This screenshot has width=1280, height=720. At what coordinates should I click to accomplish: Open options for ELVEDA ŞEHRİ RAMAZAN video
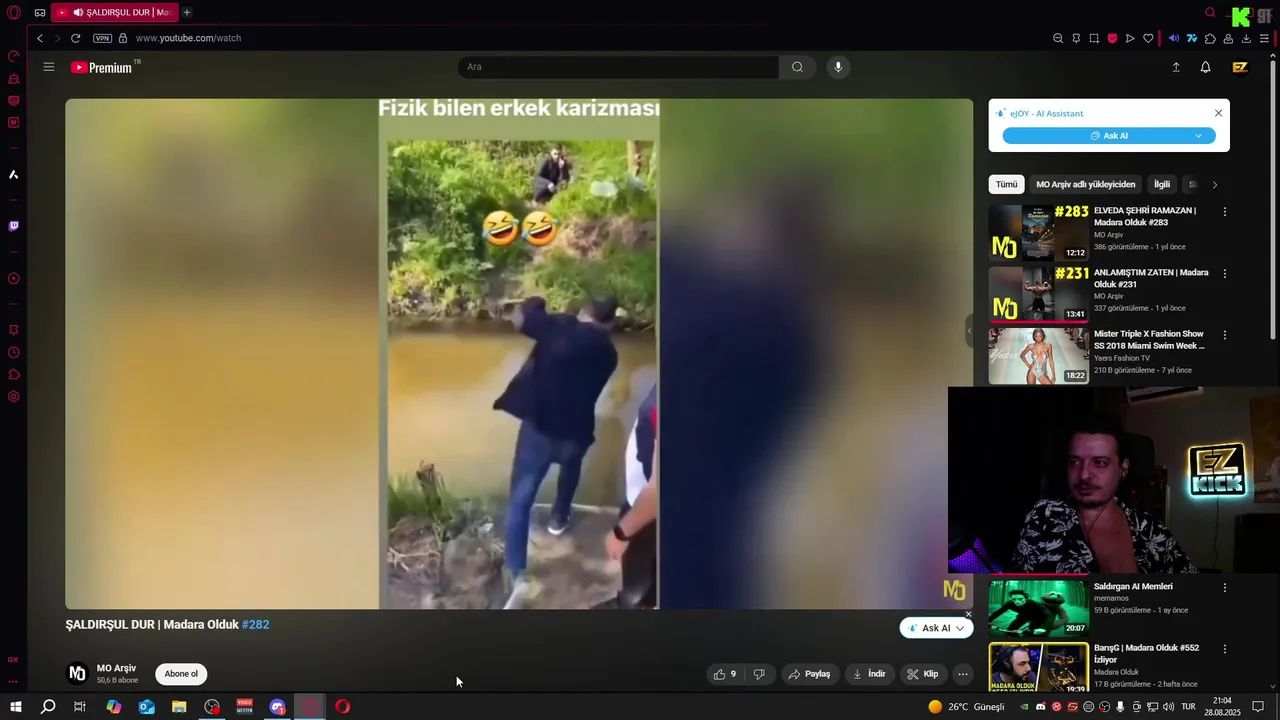tap(1224, 212)
